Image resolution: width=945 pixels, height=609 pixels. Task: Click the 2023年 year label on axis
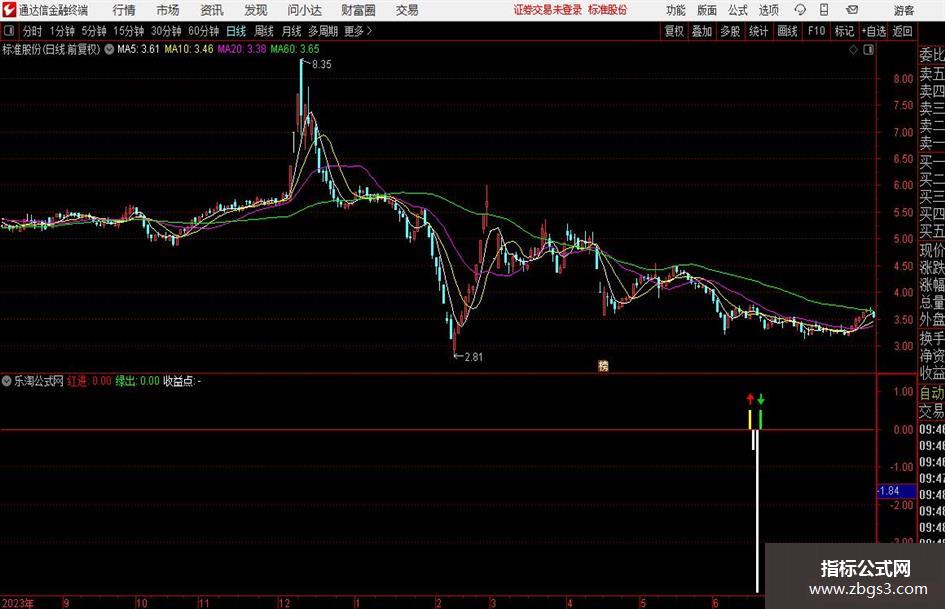[18, 602]
